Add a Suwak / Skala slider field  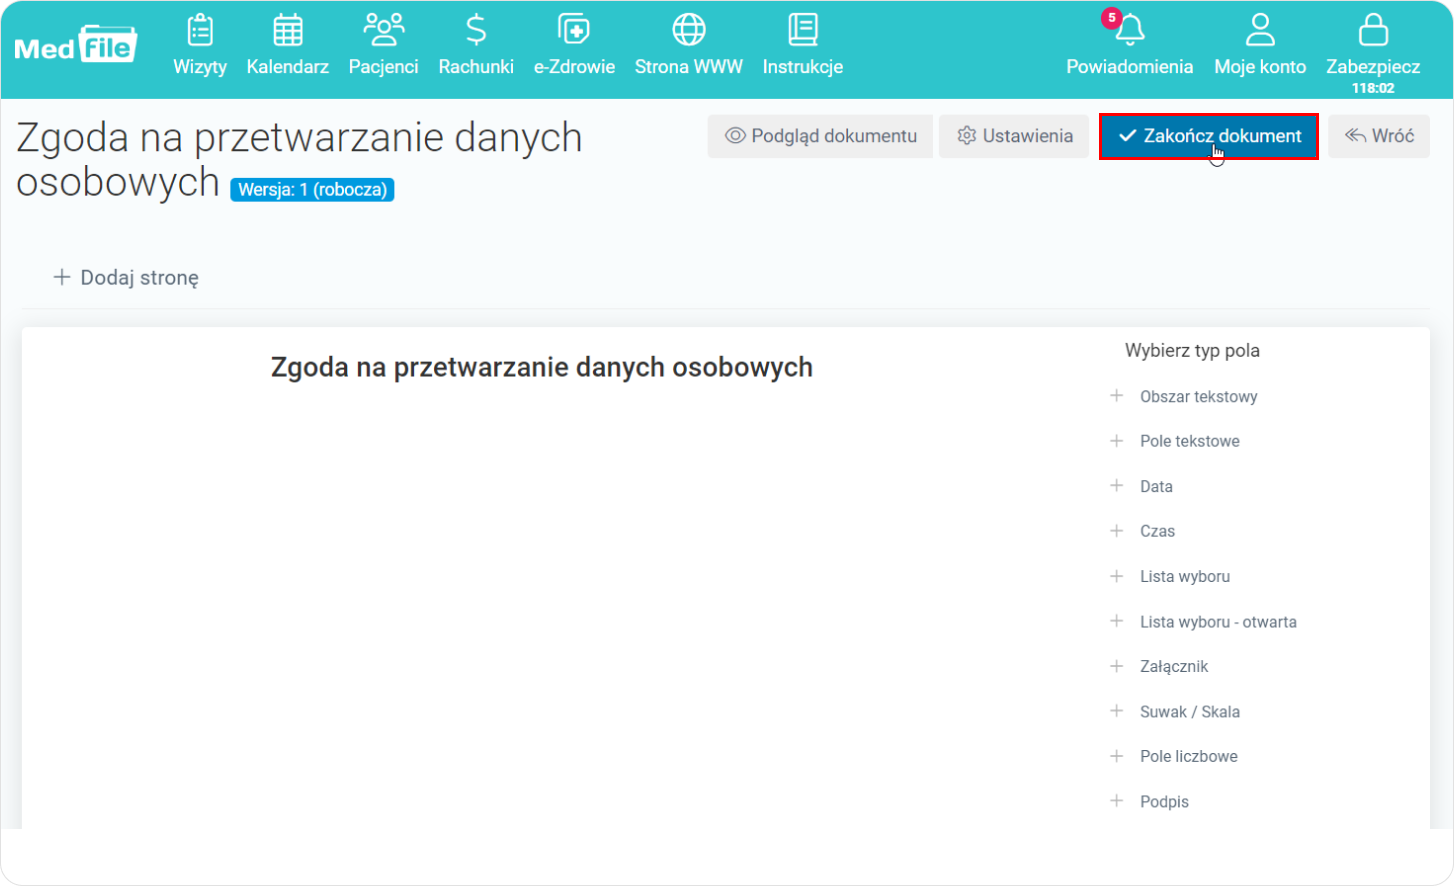tap(1189, 711)
